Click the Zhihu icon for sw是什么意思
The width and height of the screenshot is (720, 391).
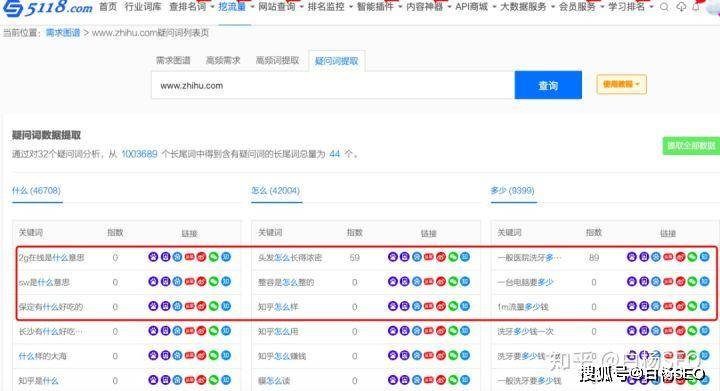click(226, 281)
